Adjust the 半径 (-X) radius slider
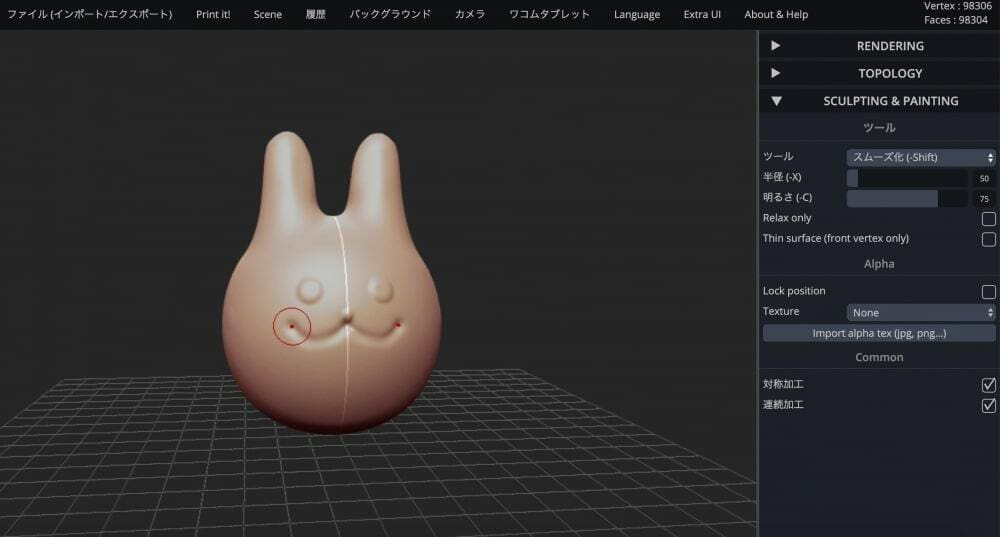 [x=907, y=178]
